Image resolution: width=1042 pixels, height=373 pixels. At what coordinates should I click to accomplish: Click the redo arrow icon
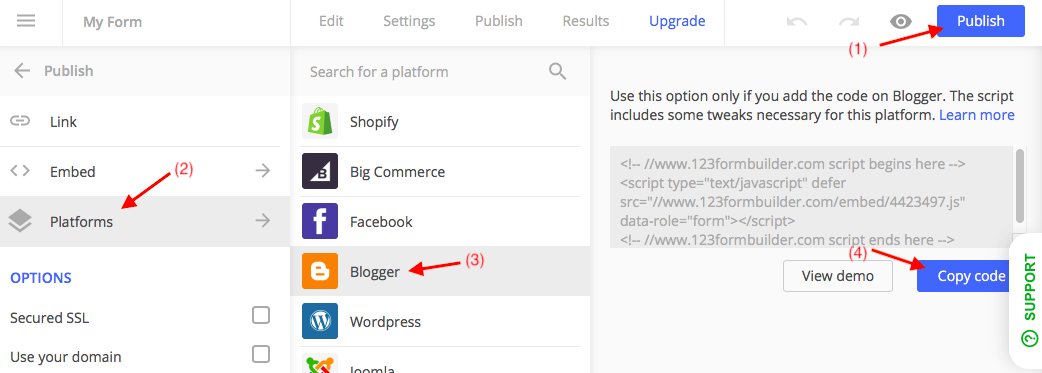point(849,22)
